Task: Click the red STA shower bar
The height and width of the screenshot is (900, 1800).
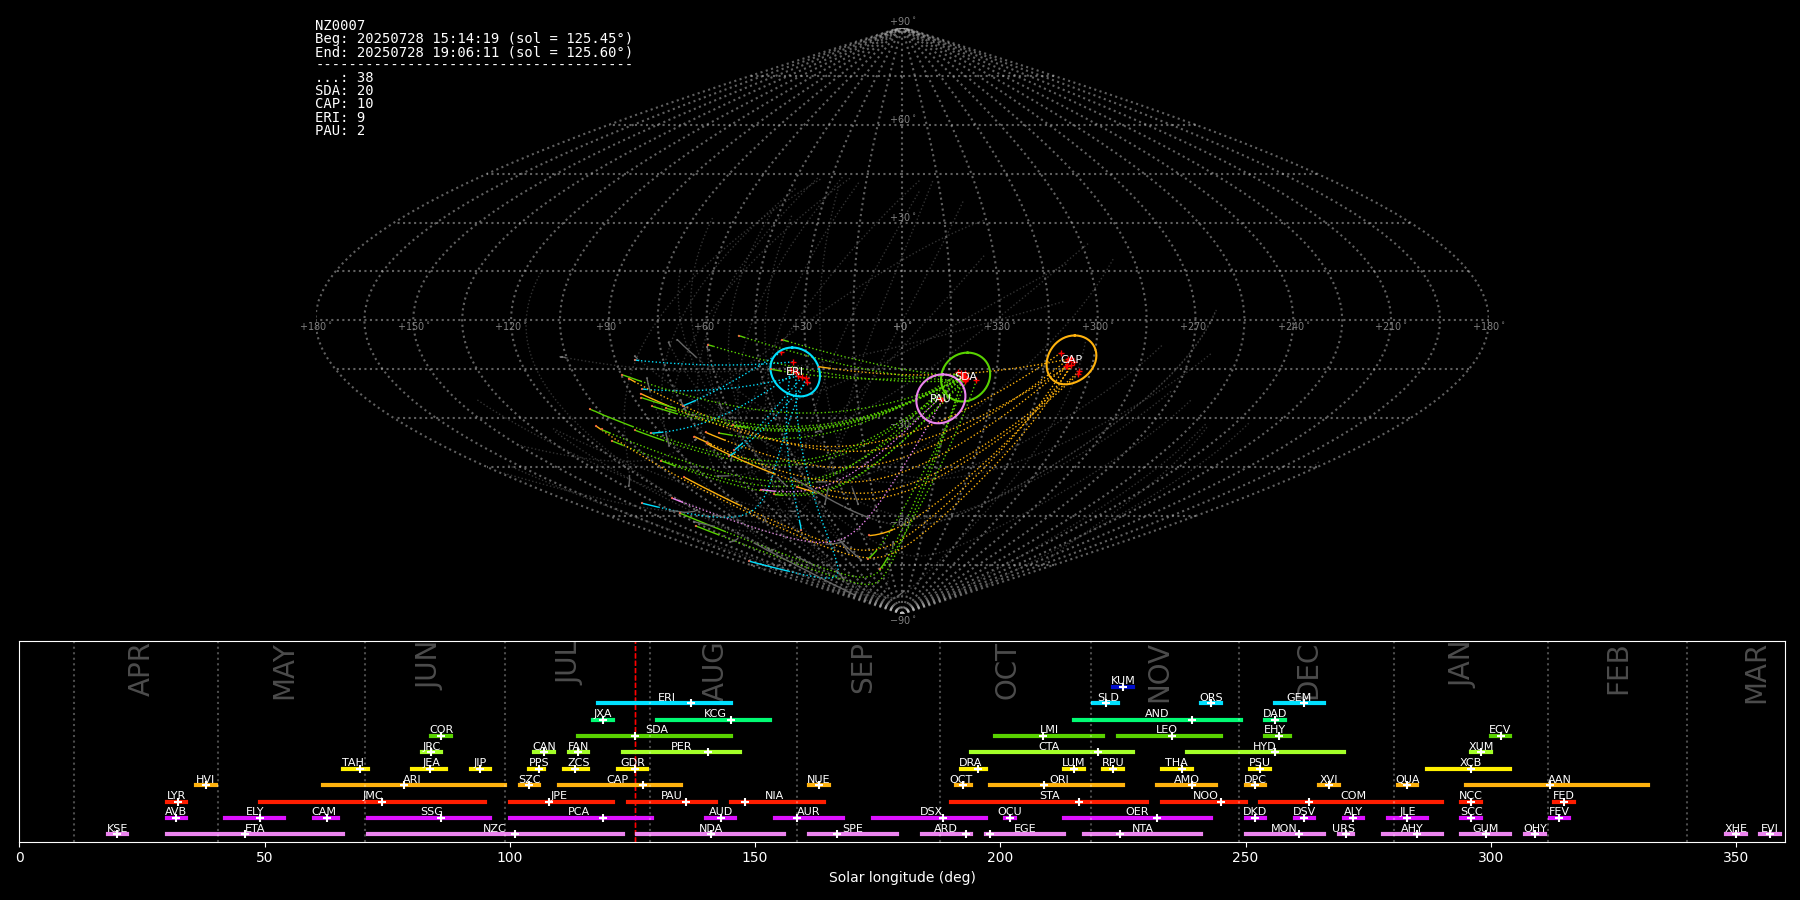Action: click(1049, 802)
